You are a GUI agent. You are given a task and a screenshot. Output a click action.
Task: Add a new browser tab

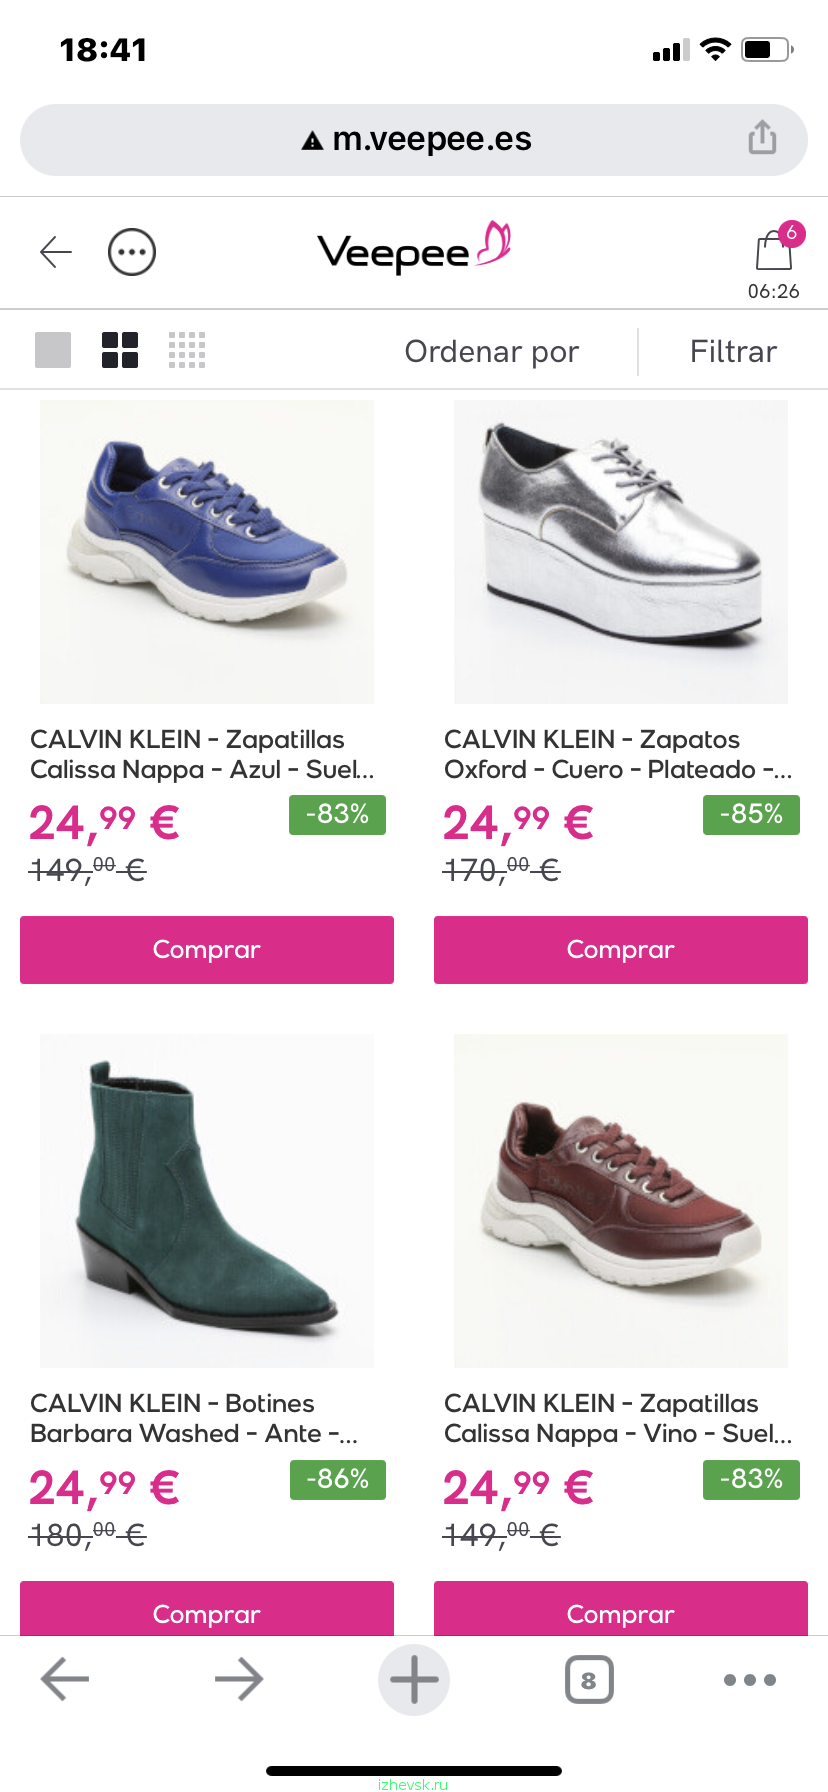[x=414, y=1680]
